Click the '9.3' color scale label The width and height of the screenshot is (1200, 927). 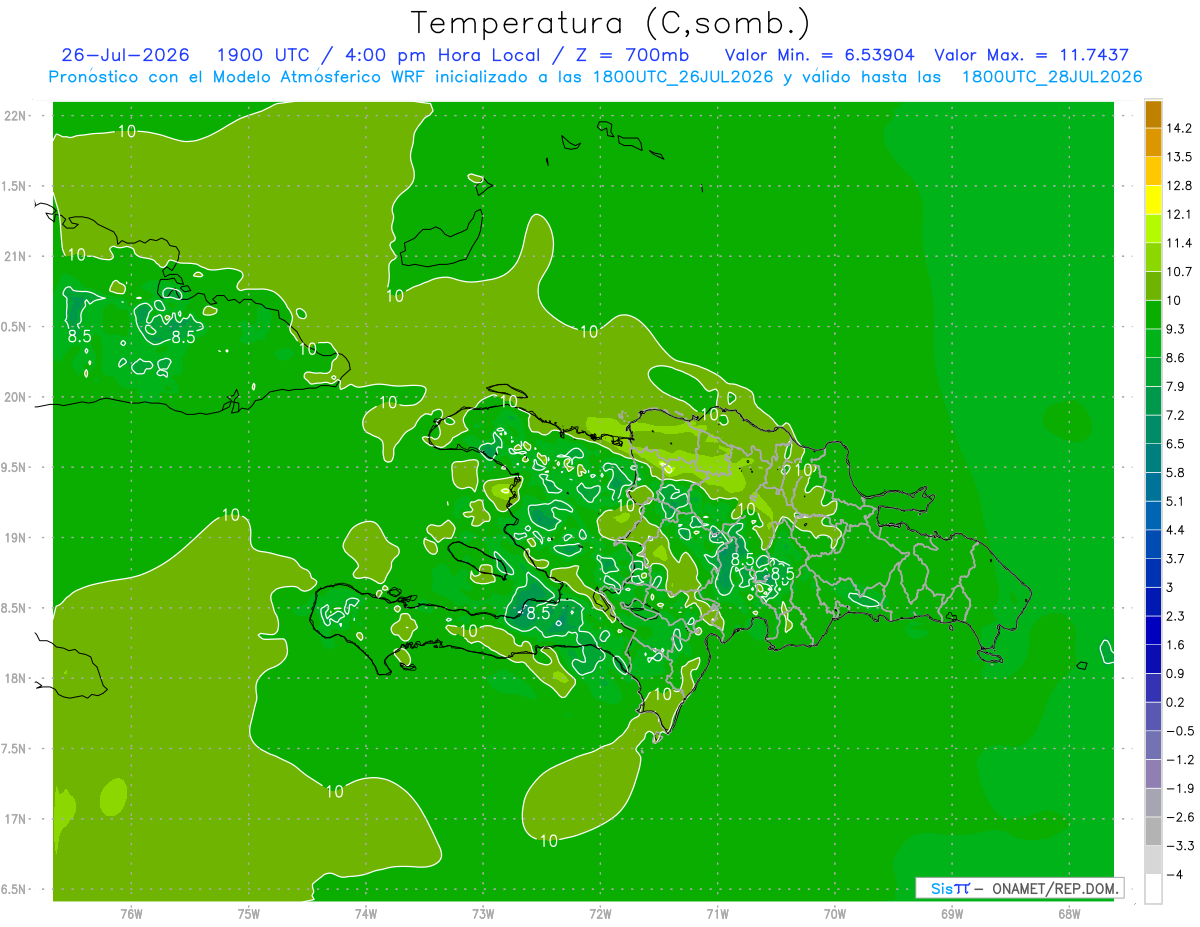(x=1175, y=329)
